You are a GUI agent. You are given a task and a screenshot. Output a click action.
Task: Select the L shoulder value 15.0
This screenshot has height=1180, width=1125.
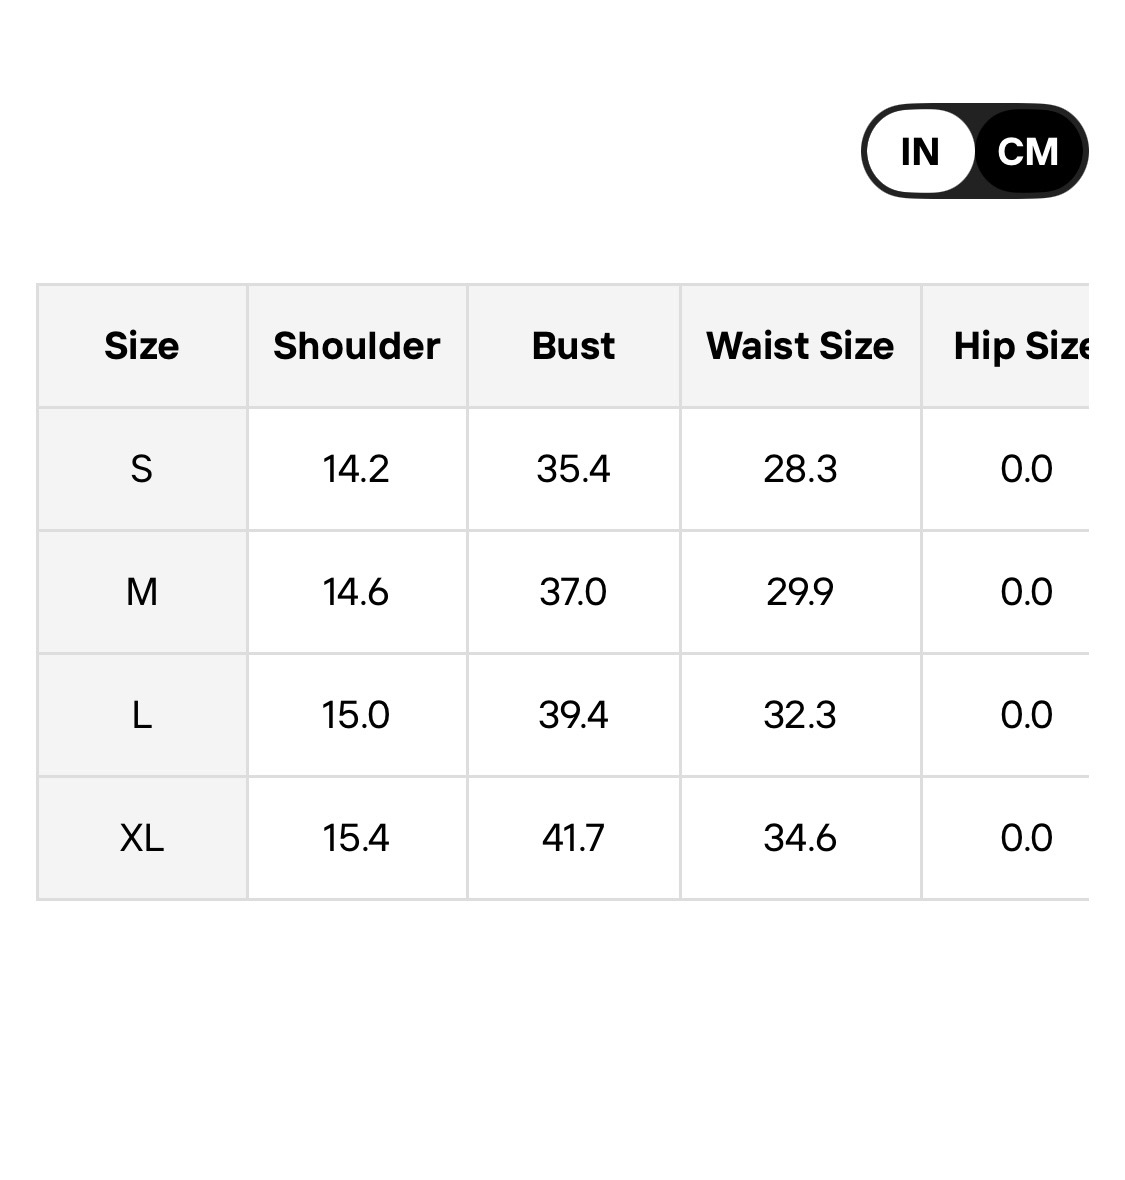pyautogui.click(x=356, y=715)
